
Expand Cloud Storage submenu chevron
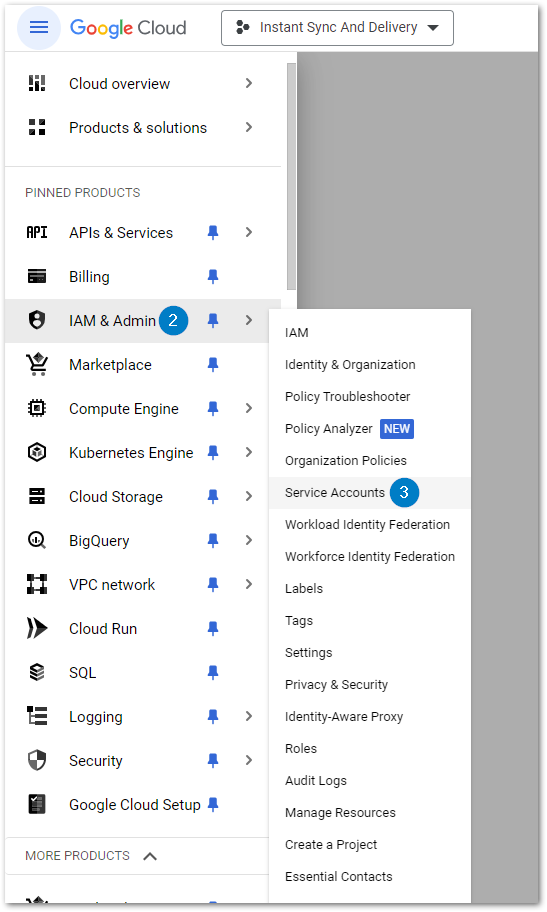(249, 496)
